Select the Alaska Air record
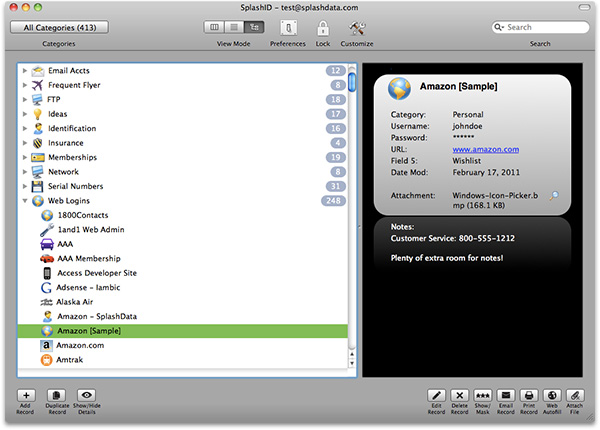The image size is (600, 430). (183, 302)
